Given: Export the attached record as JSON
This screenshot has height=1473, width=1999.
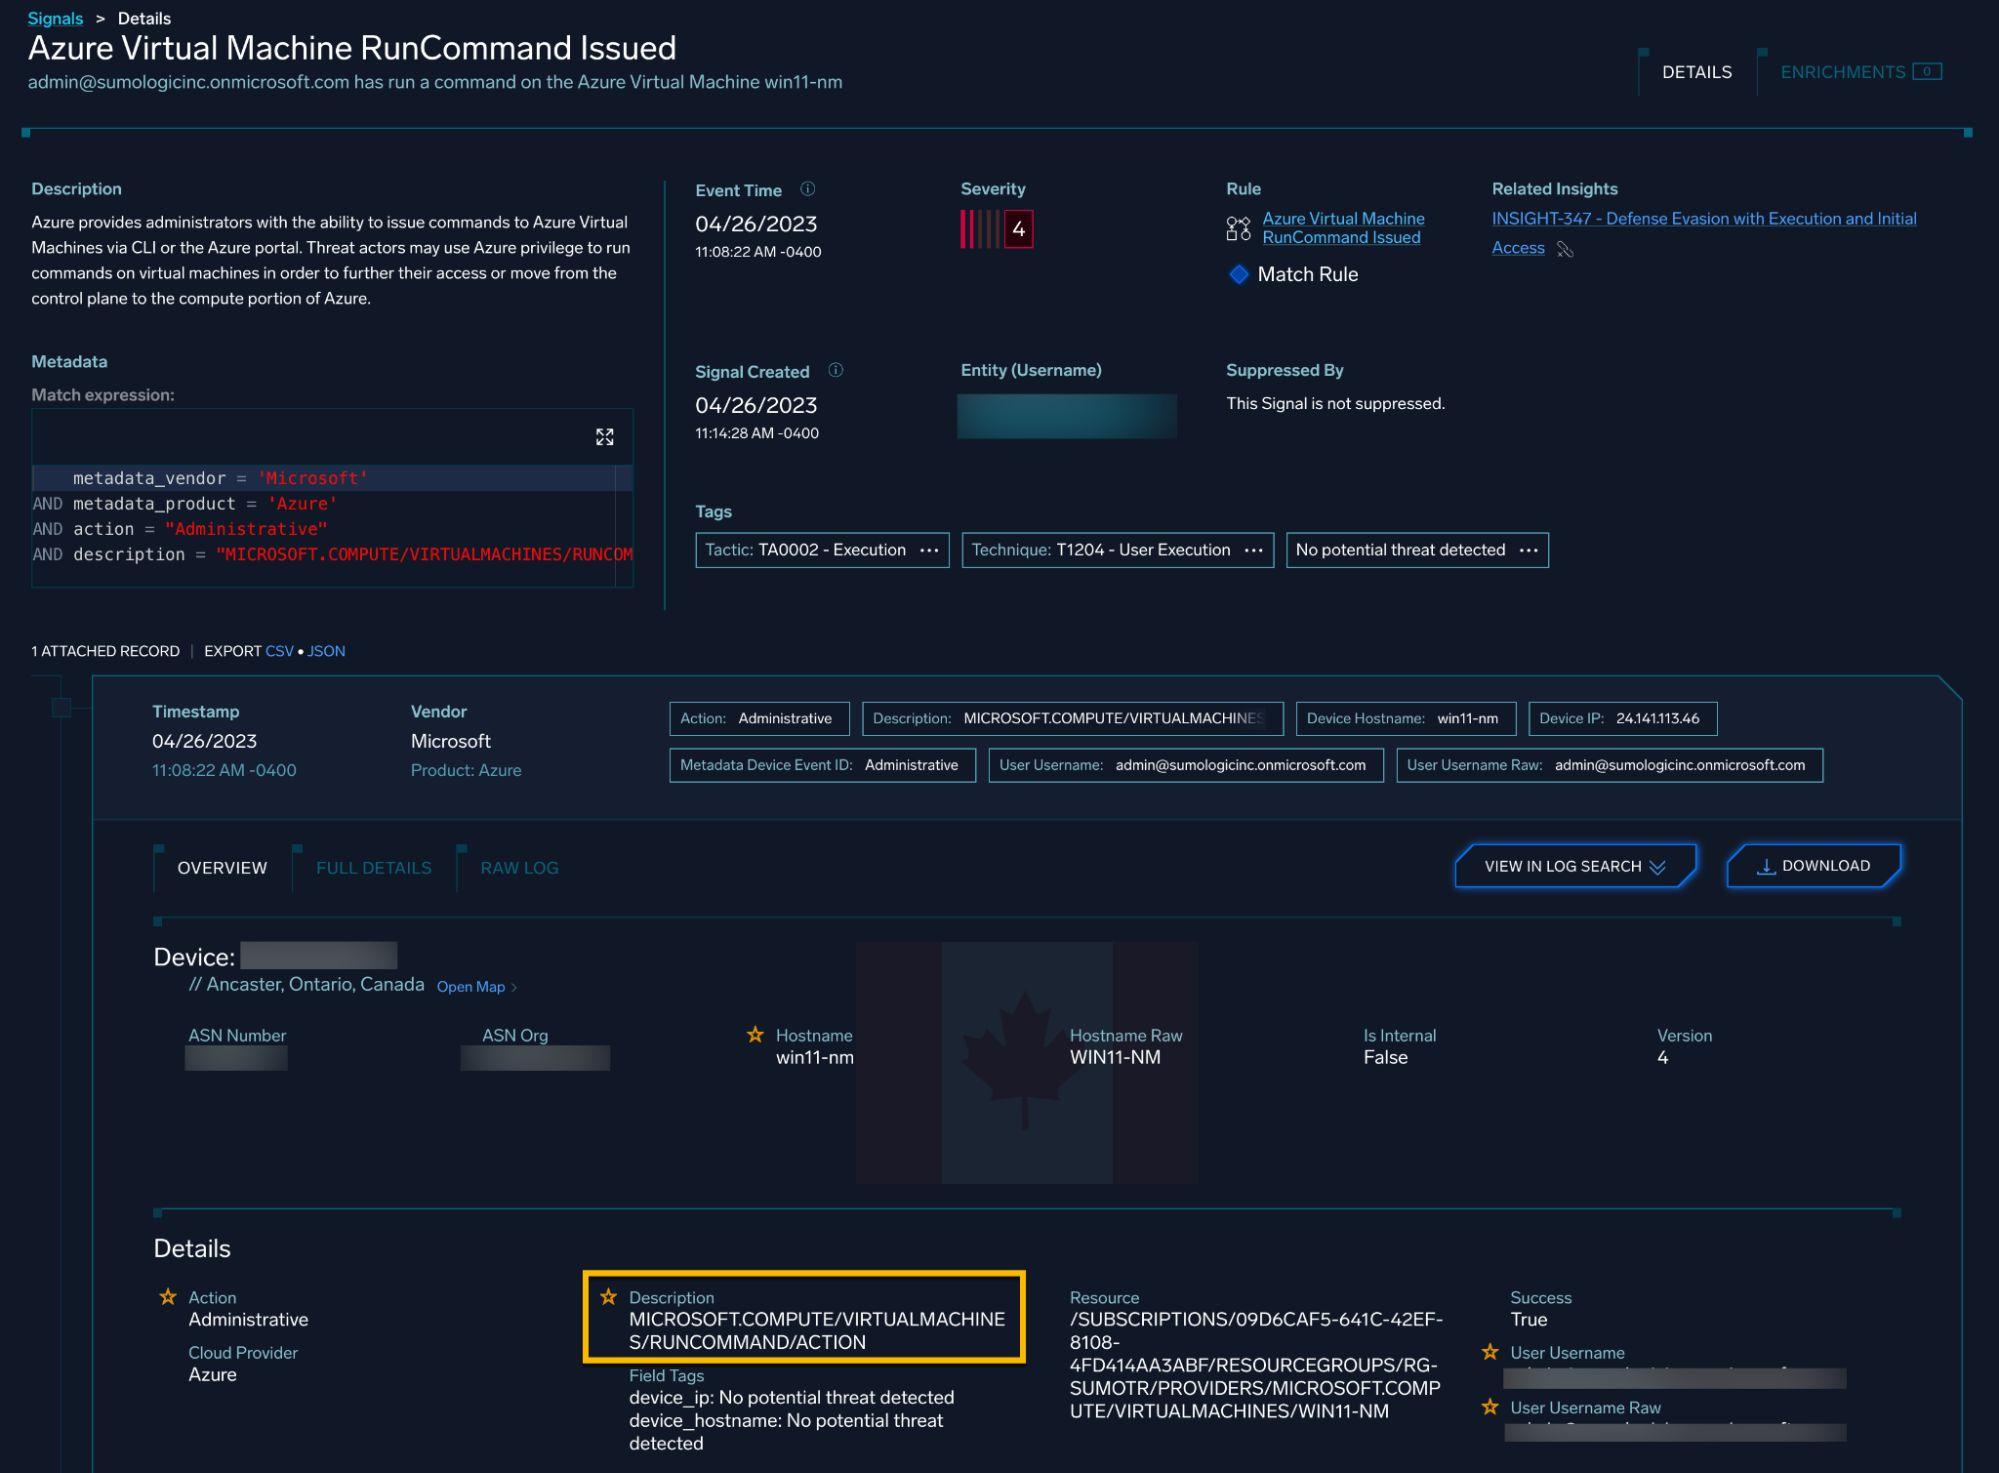Looking at the screenshot, I should [326, 650].
